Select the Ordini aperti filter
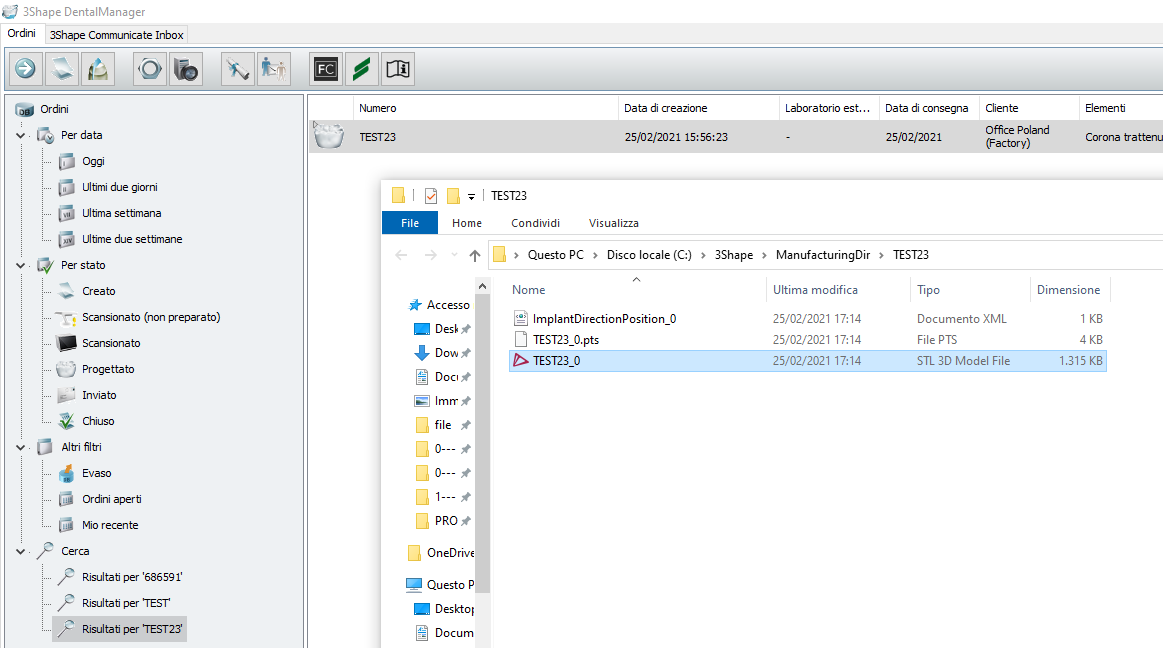 [111, 499]
